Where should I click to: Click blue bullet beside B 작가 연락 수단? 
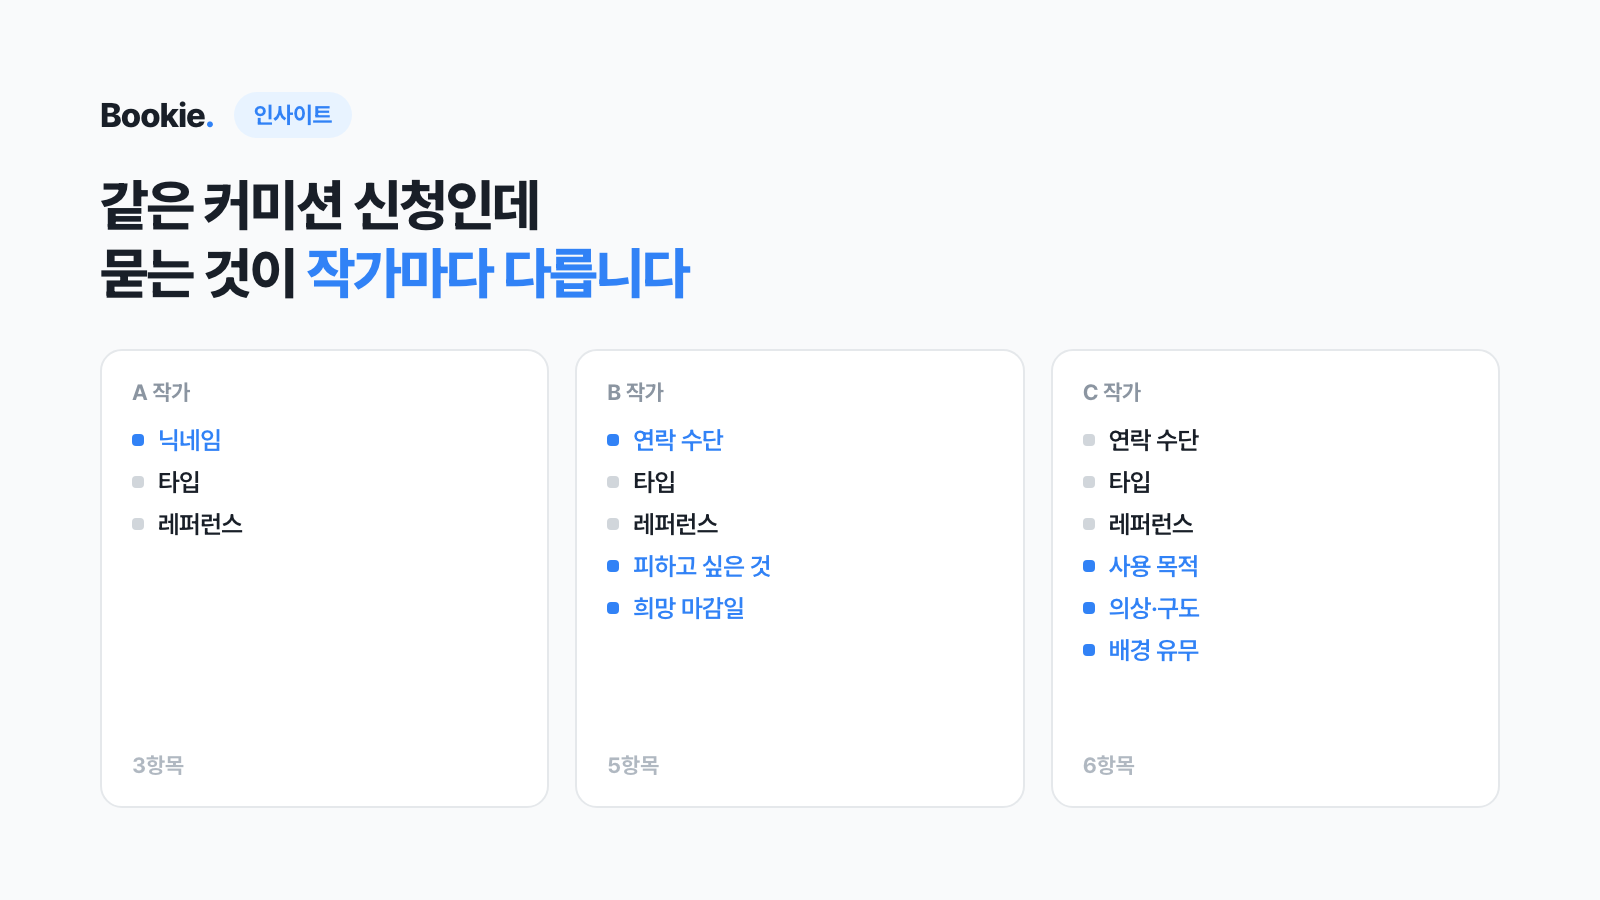click(x=613, y=440)
